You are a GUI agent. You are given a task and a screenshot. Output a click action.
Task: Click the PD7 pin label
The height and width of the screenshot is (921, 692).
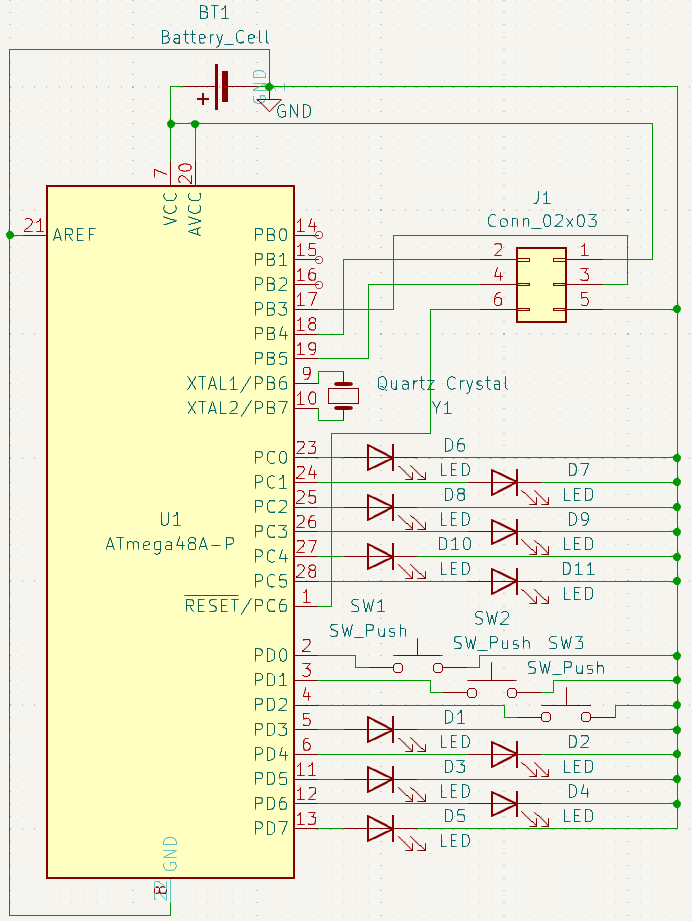(x=271, y=828)
